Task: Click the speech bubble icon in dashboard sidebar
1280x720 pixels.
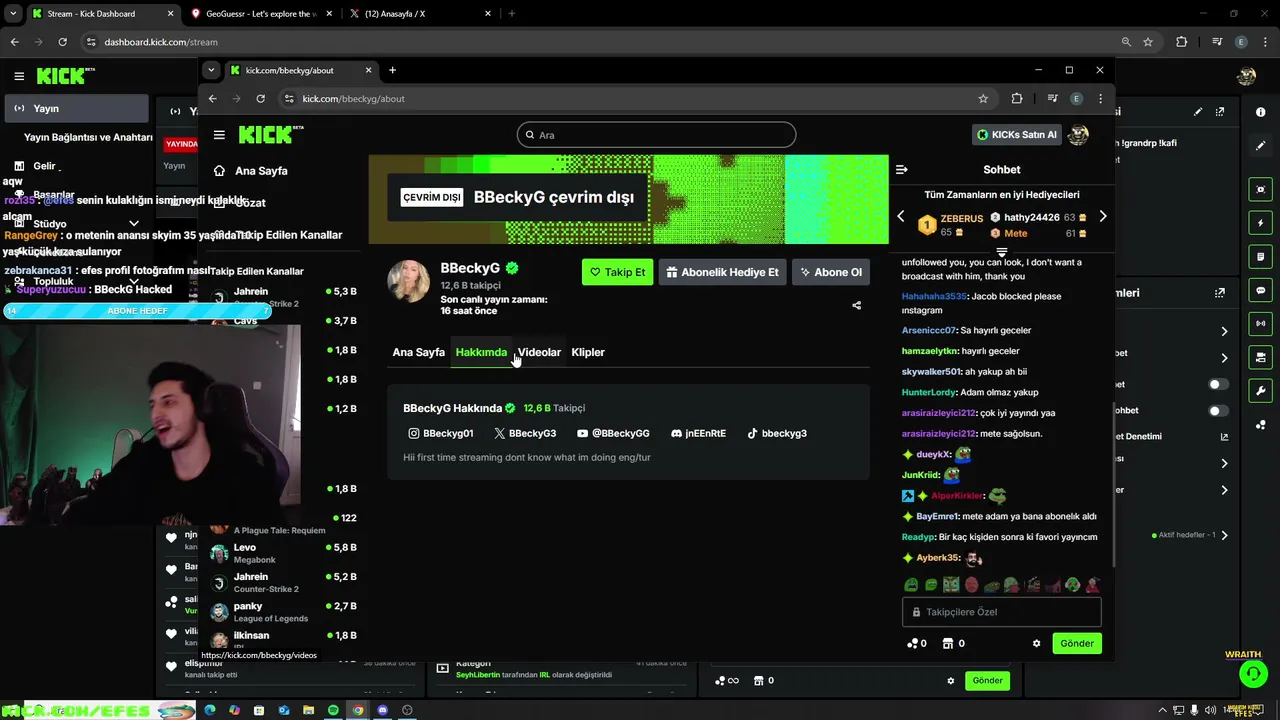Action: point(1260,290)
